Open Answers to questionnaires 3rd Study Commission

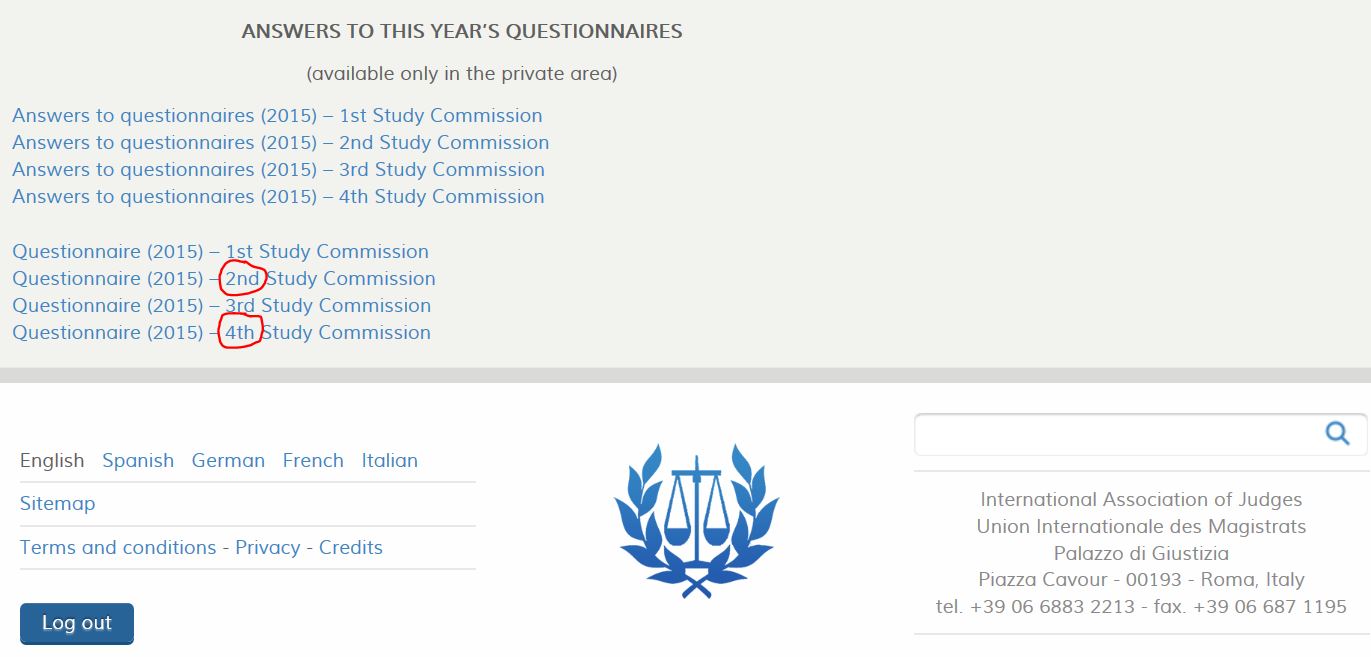(278, 170)
